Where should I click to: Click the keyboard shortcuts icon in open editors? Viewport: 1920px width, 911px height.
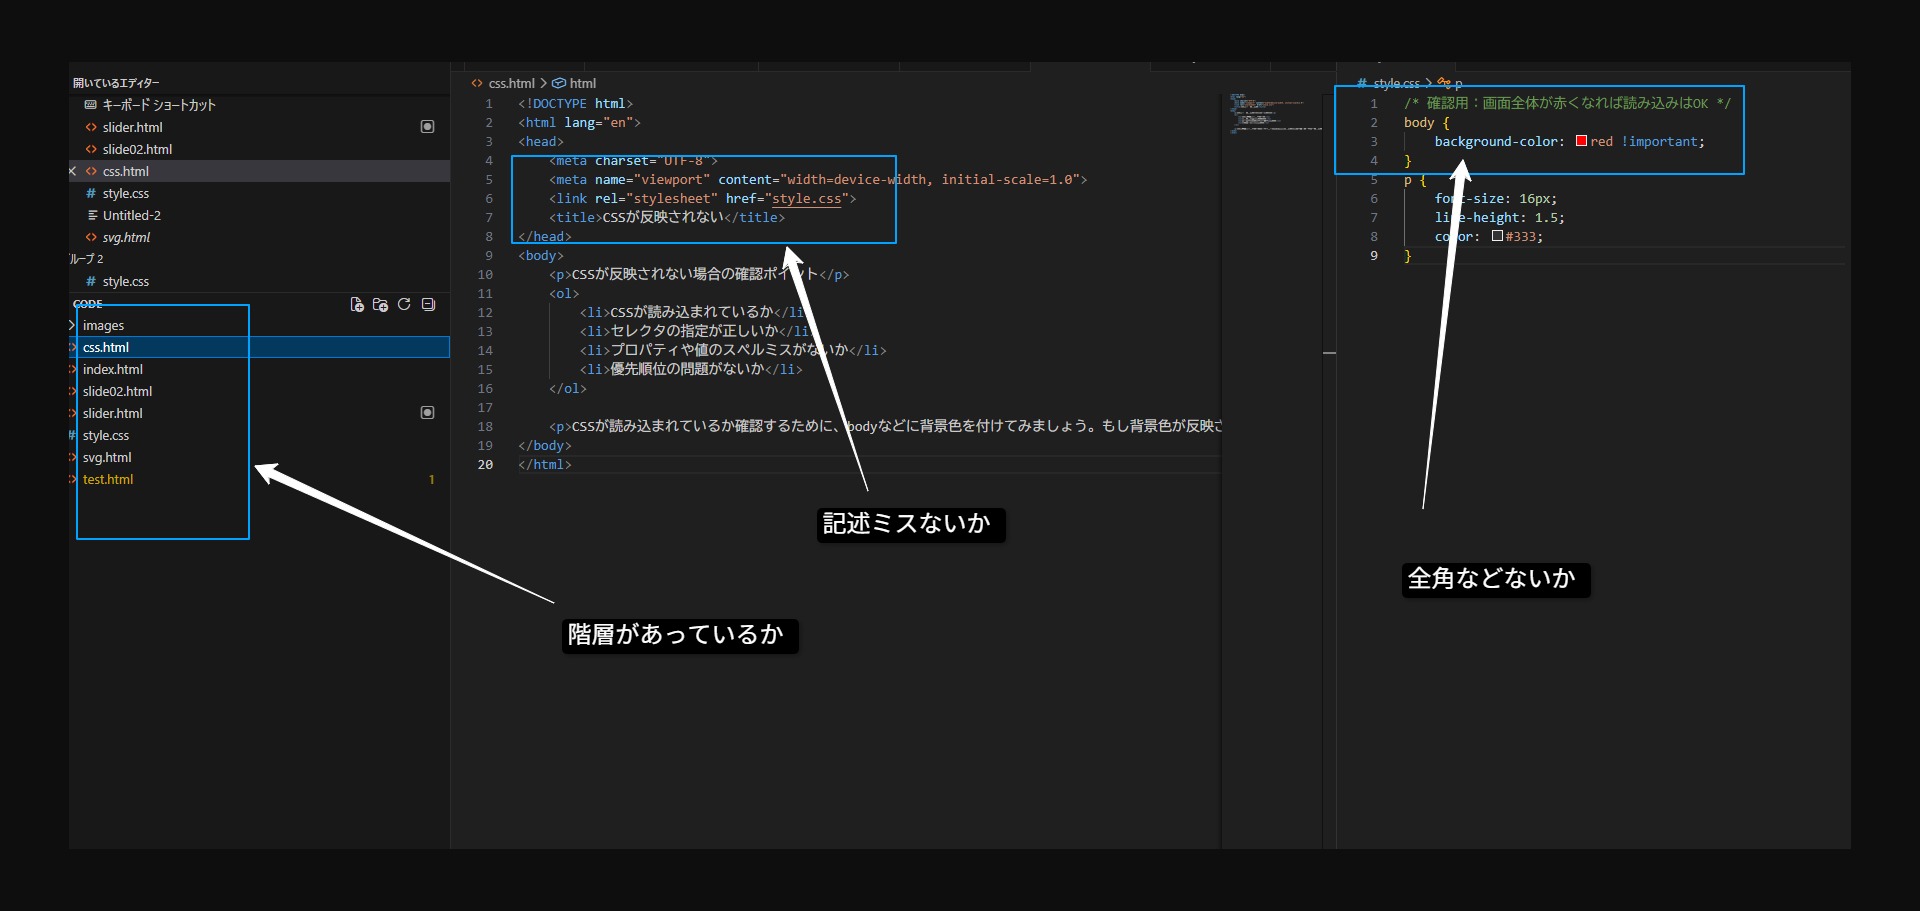tap(91, 105)
